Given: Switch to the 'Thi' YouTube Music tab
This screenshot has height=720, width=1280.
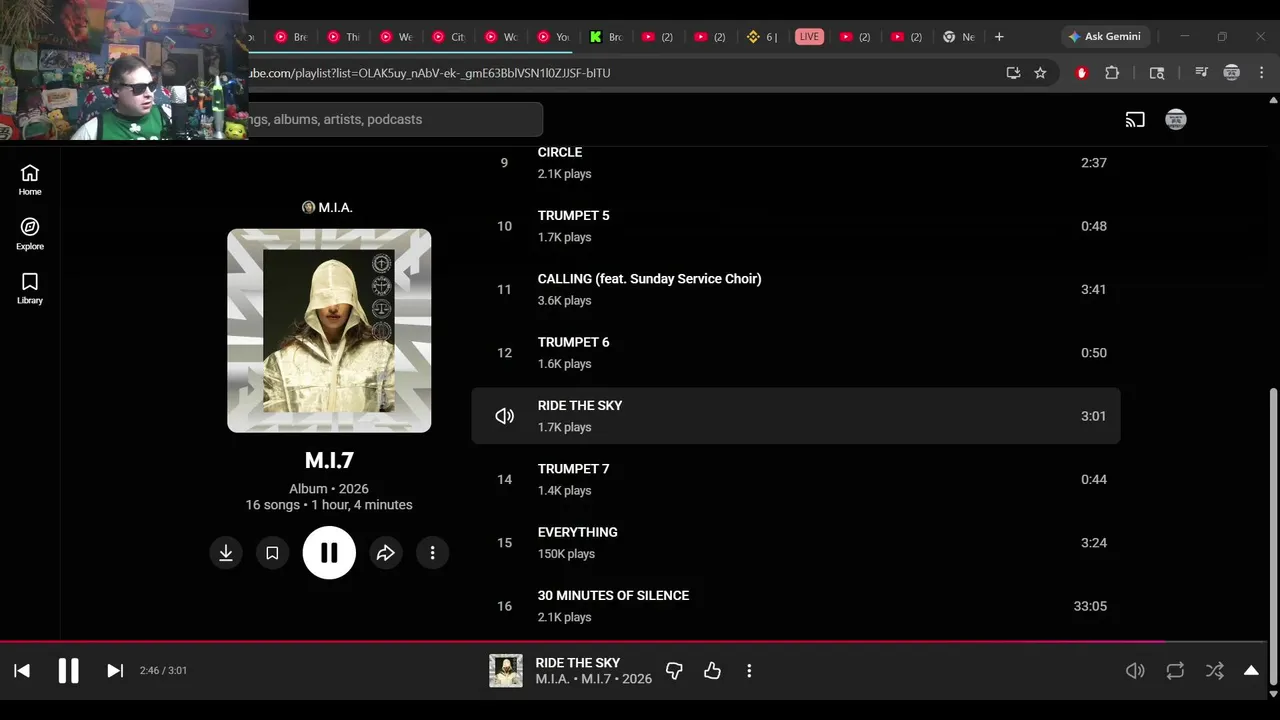Looking at the screenshot, I should click(343, 37).
